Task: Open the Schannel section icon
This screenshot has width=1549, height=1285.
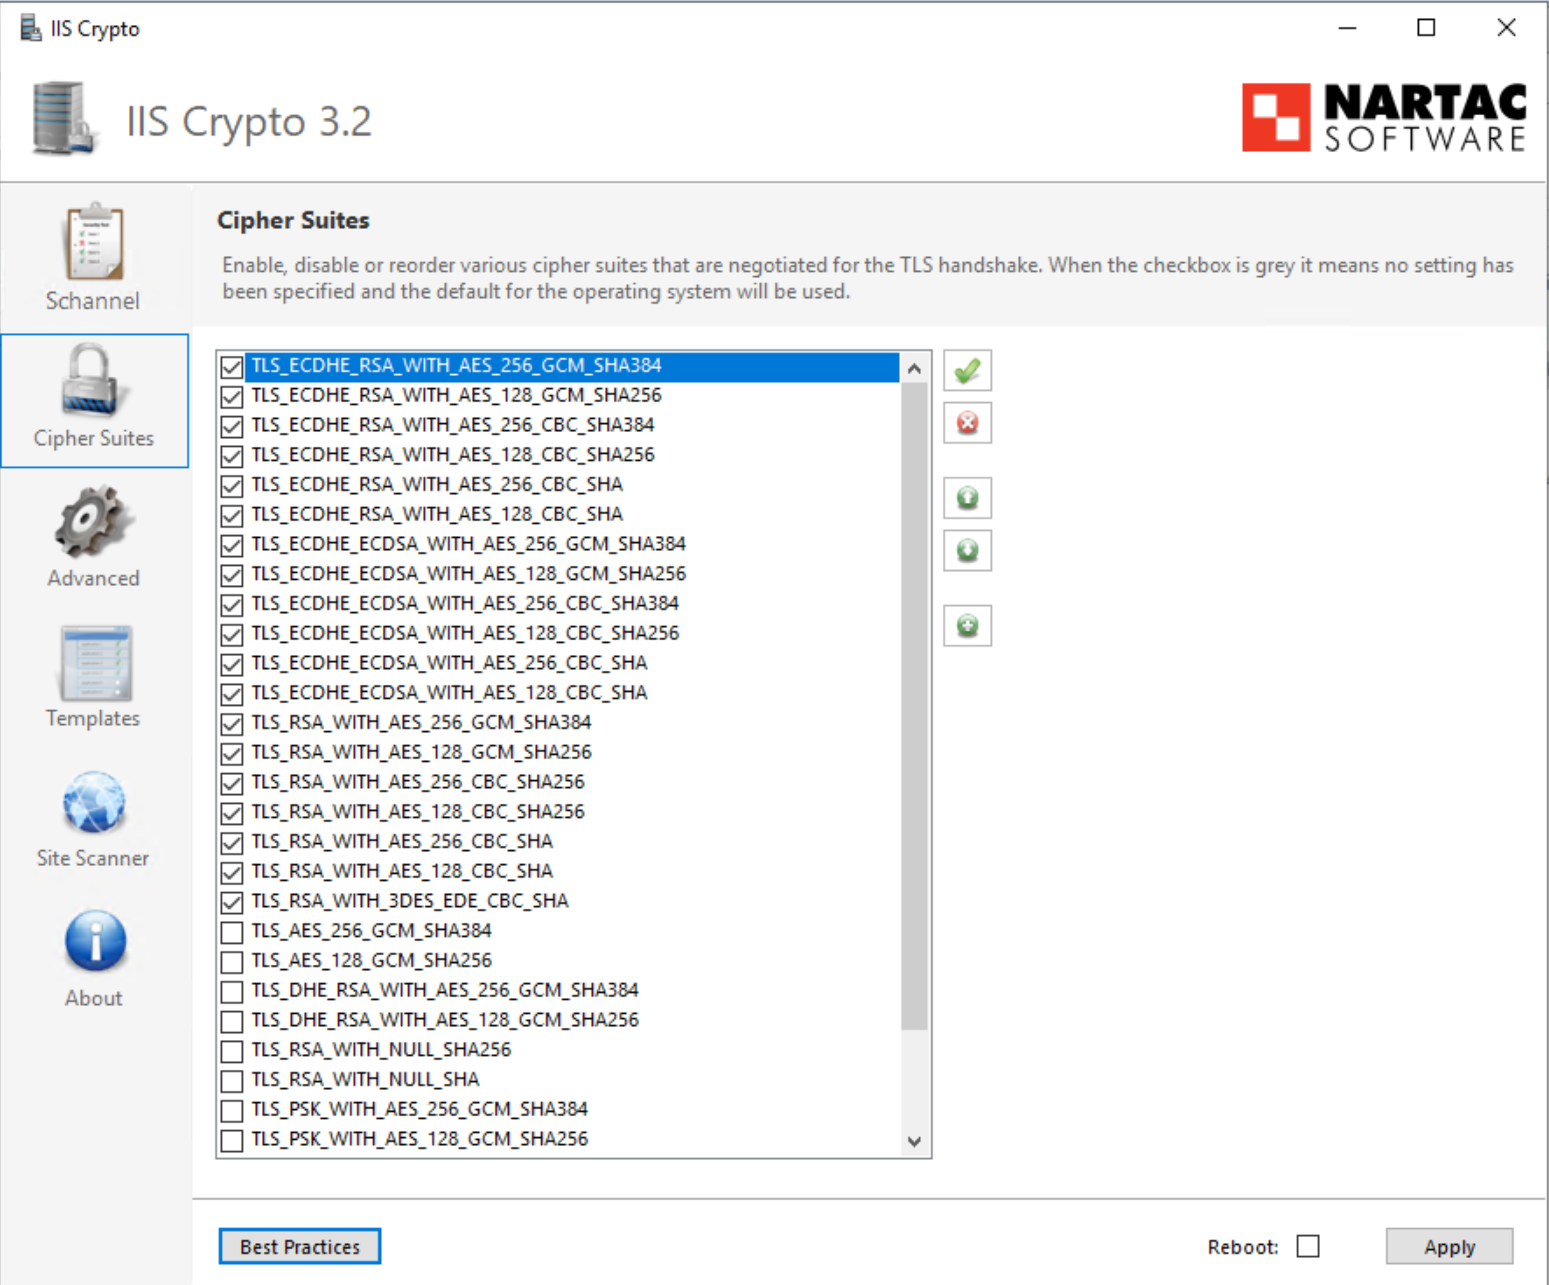Action: [94, 243]
